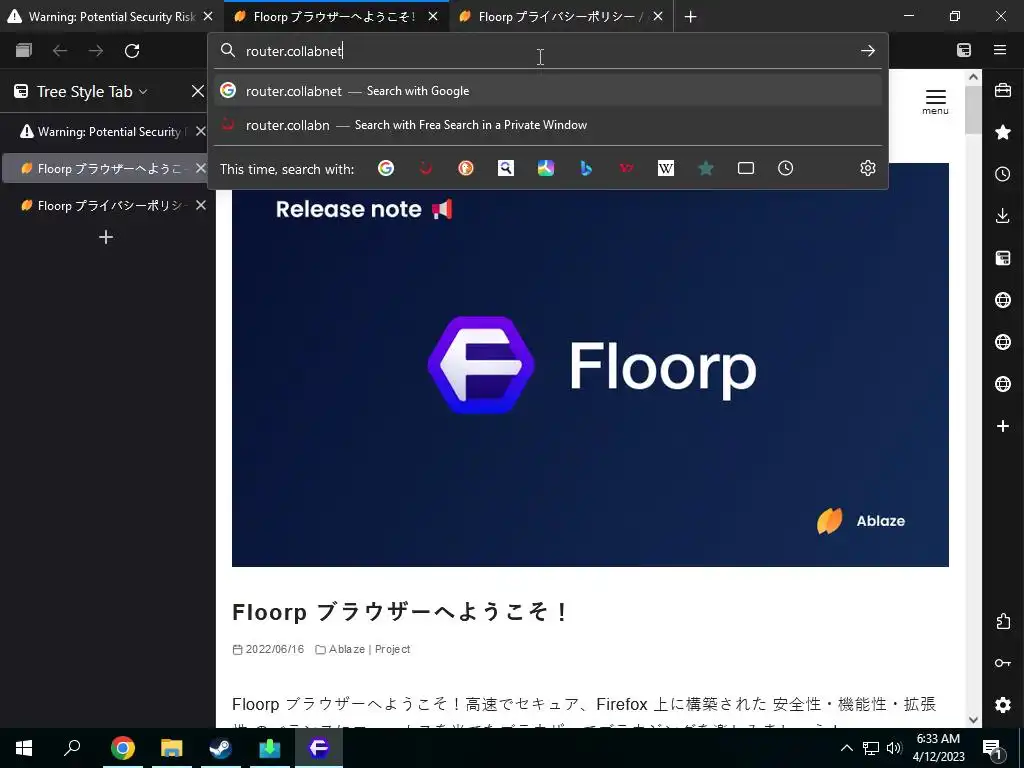This screenshot has height=768, width=1024.
Task: Open settings gear in browser sidebar
Action: [x=1003, y=705]
